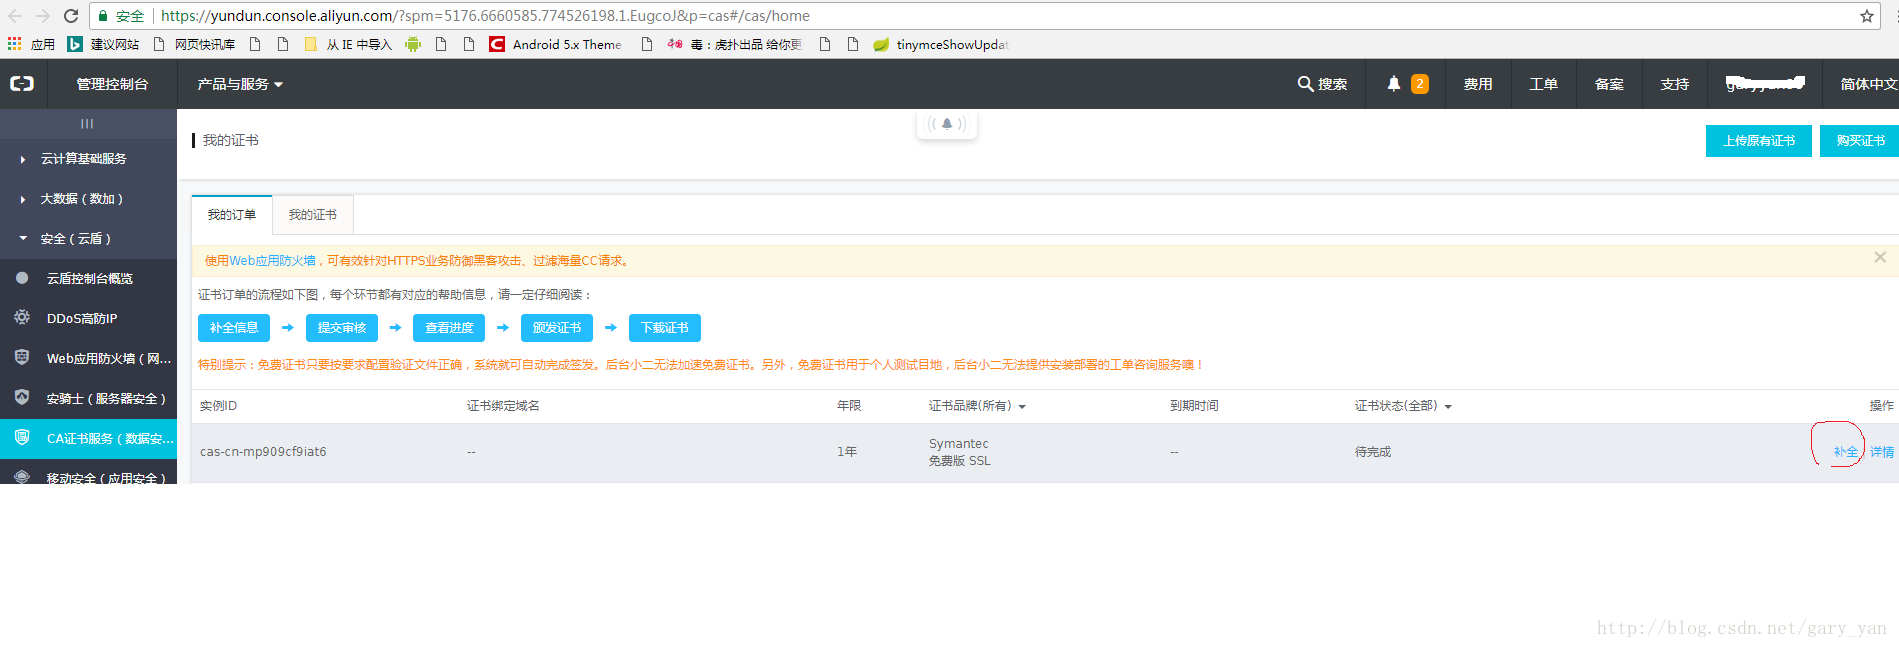Bookmark this page with the star icon

pyautogui.click(x=1866, y=16)
